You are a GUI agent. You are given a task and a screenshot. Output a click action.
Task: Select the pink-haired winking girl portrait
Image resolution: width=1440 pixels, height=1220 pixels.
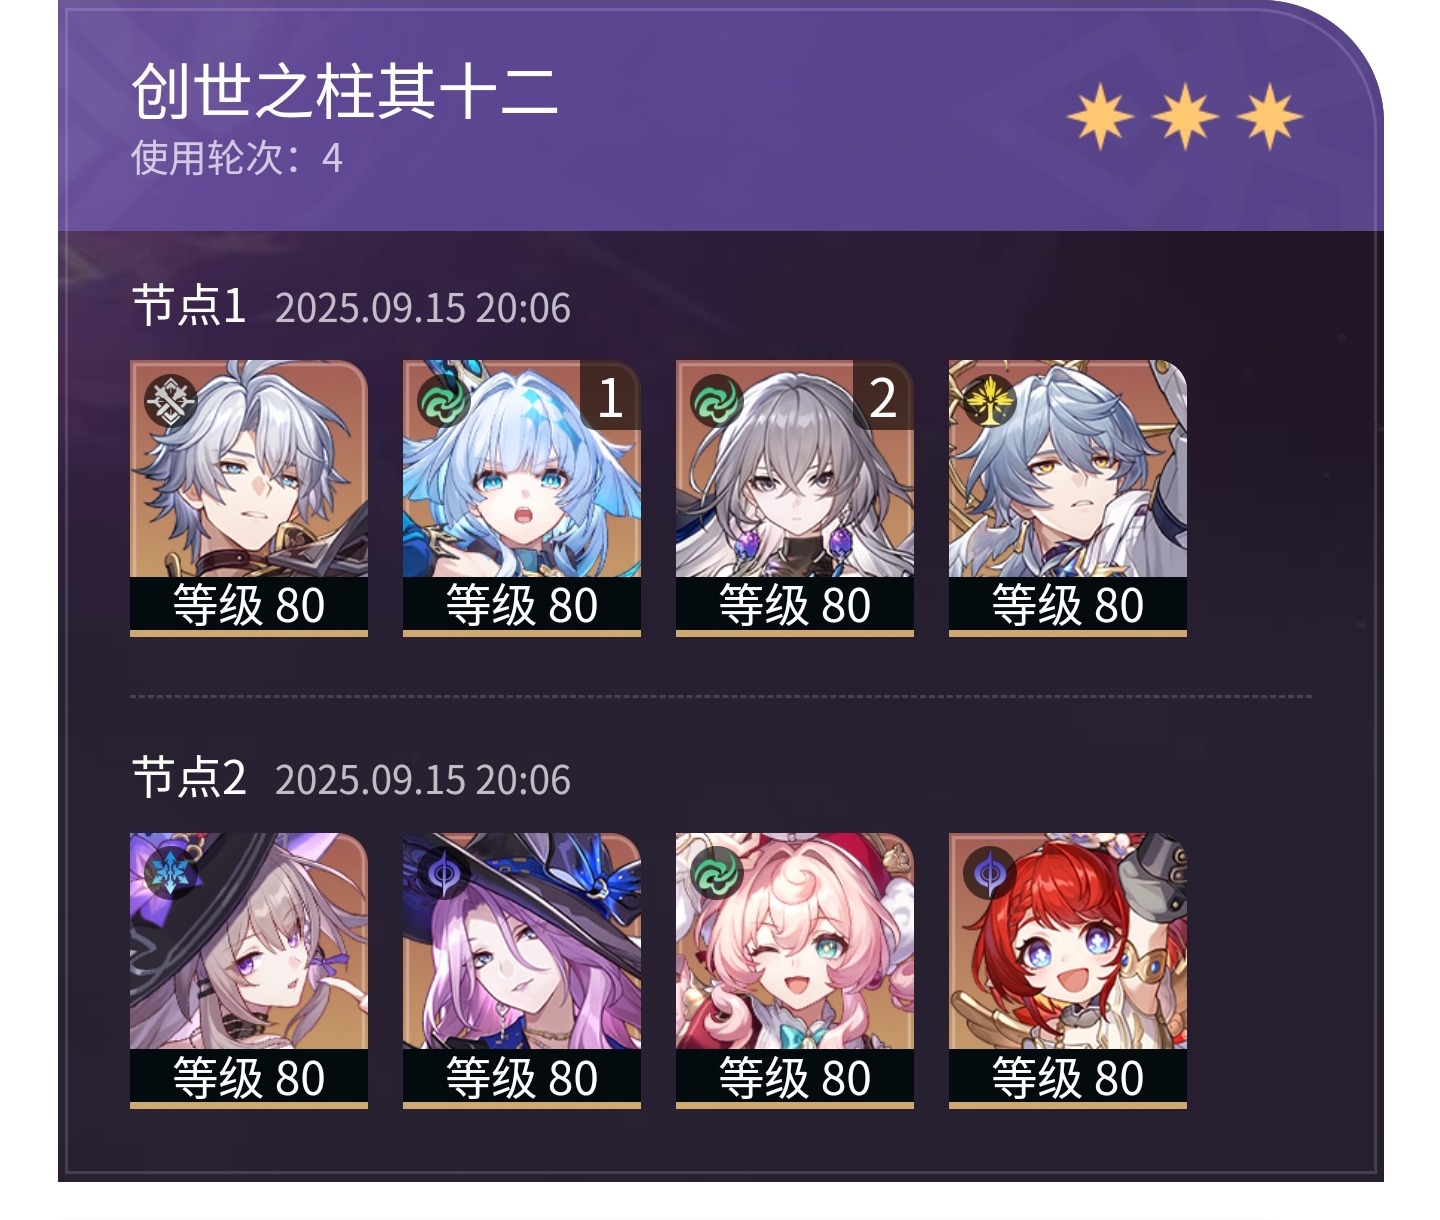(795, 970)
